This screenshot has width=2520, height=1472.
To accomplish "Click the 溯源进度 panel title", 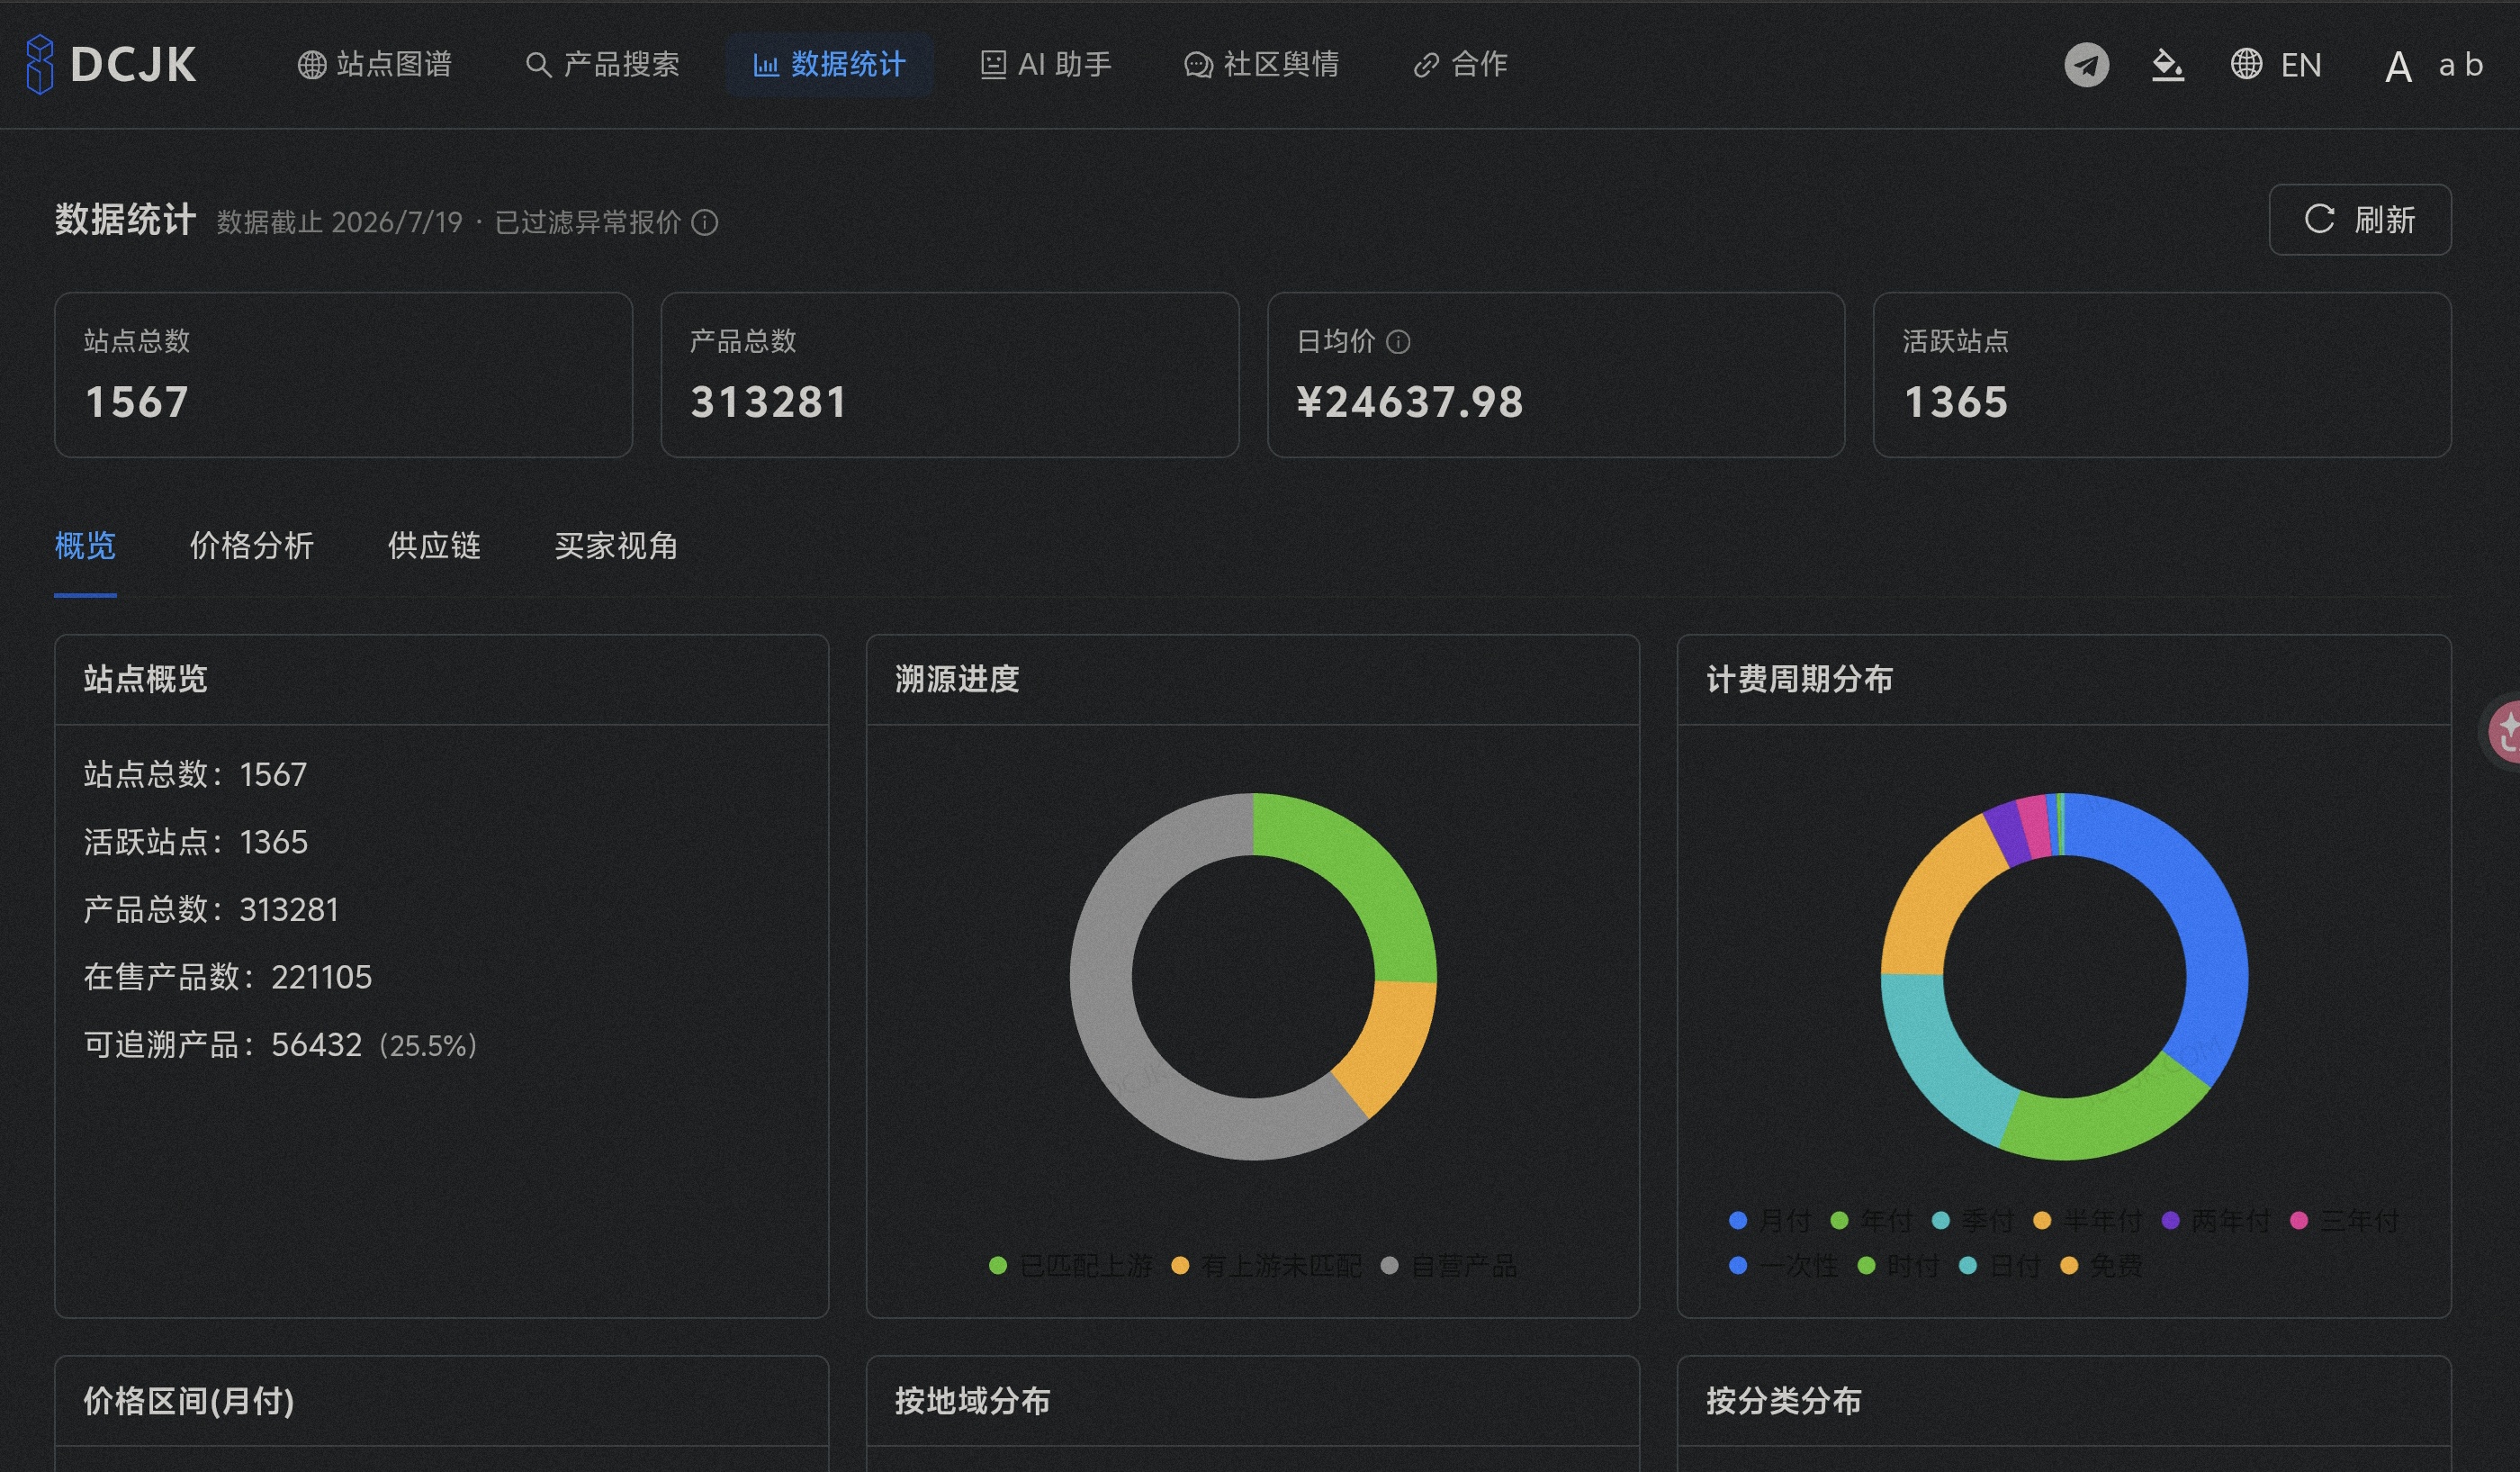I will coord(957,680).
